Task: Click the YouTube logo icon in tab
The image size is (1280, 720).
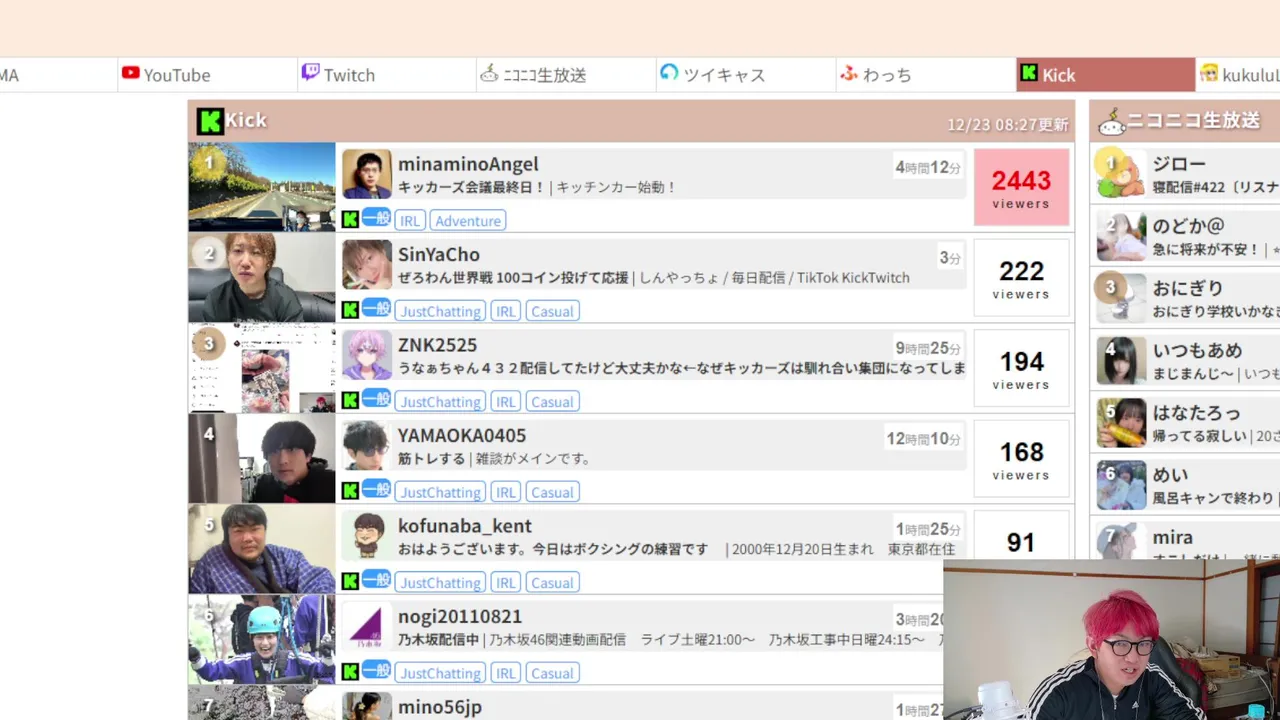Action: click(x=130, y=73)
